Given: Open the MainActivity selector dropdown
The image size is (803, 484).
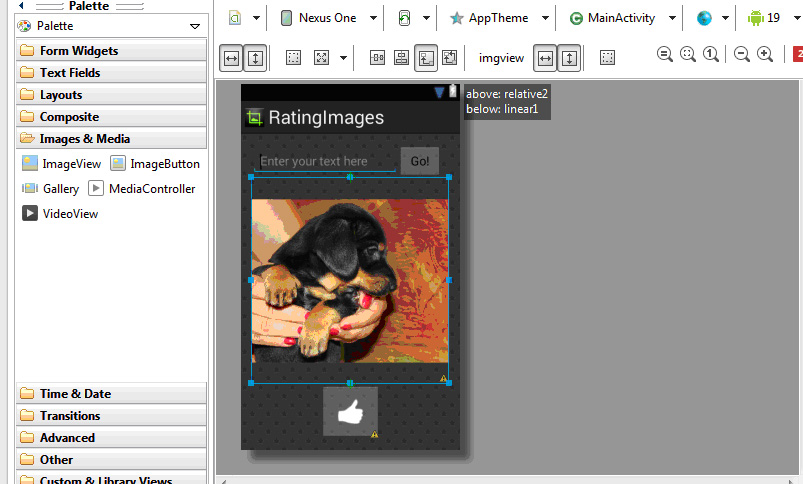Looking at the screenshot, I should [622, 18].
